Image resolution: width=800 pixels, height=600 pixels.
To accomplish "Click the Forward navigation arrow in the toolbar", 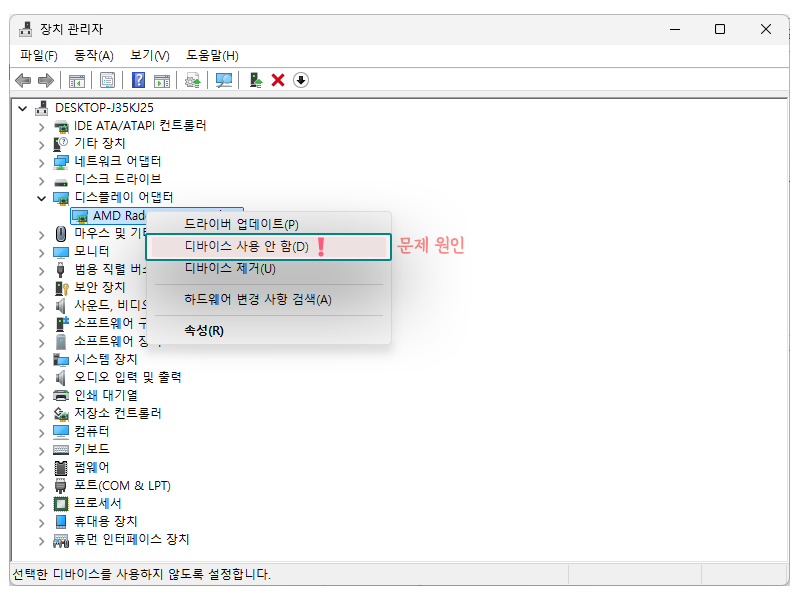I will click(46, 80).
